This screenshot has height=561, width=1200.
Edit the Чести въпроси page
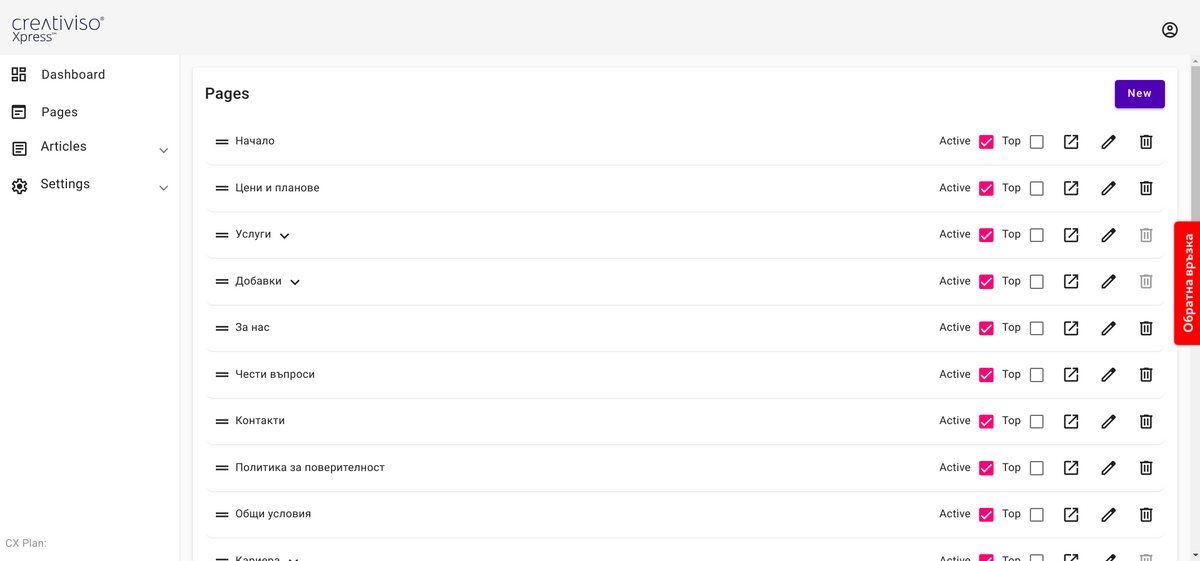click(x=1108, y=375)
